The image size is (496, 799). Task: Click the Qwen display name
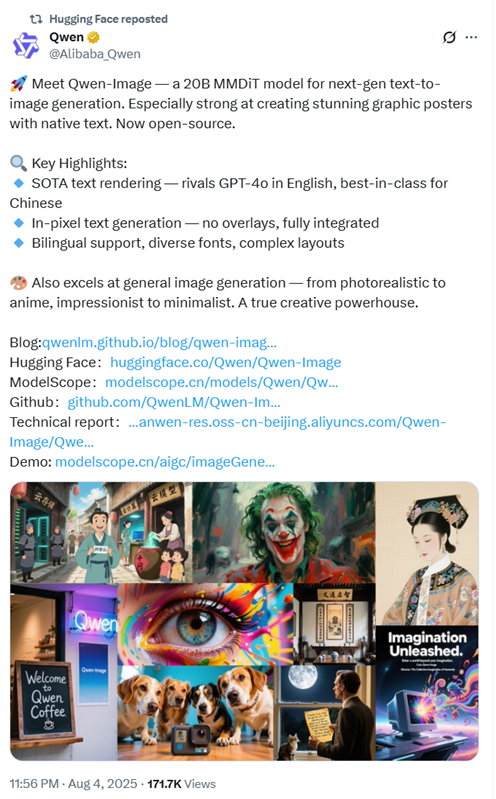[66, 37]
